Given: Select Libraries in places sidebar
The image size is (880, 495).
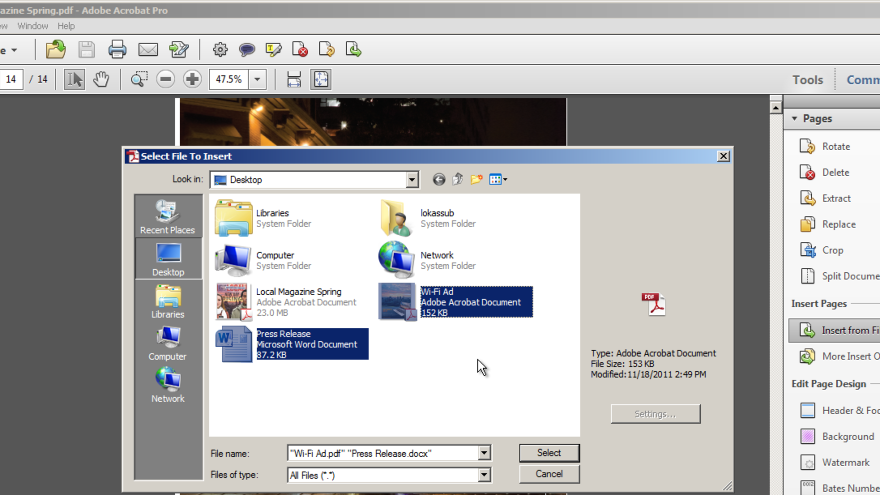Looking at the screenshot, I should 168,301.
